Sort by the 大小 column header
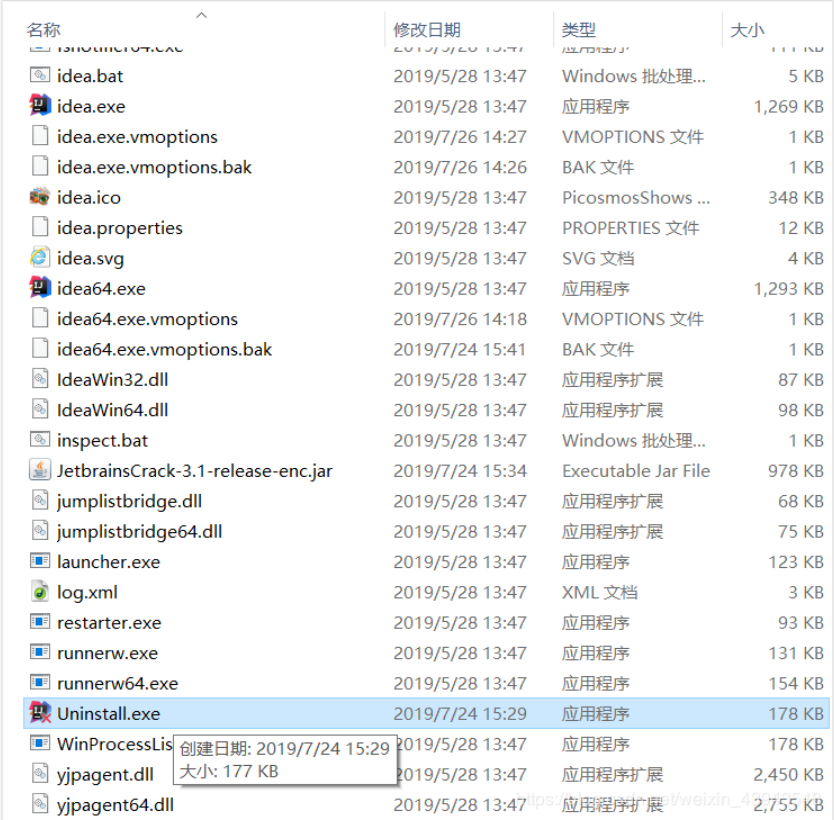Screen dimensions: 834x820 point(747,30)
